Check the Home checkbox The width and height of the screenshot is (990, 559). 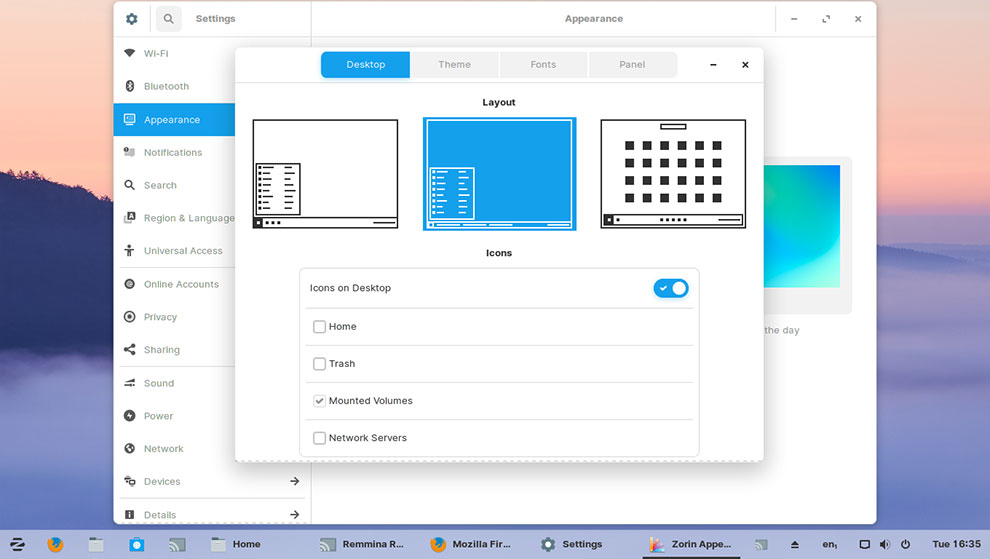coord(319,327)
